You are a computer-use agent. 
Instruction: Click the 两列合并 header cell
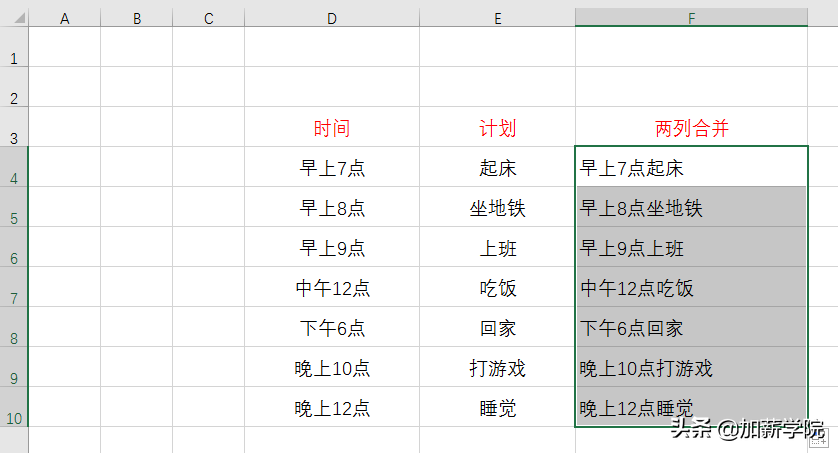click(692, 127)
